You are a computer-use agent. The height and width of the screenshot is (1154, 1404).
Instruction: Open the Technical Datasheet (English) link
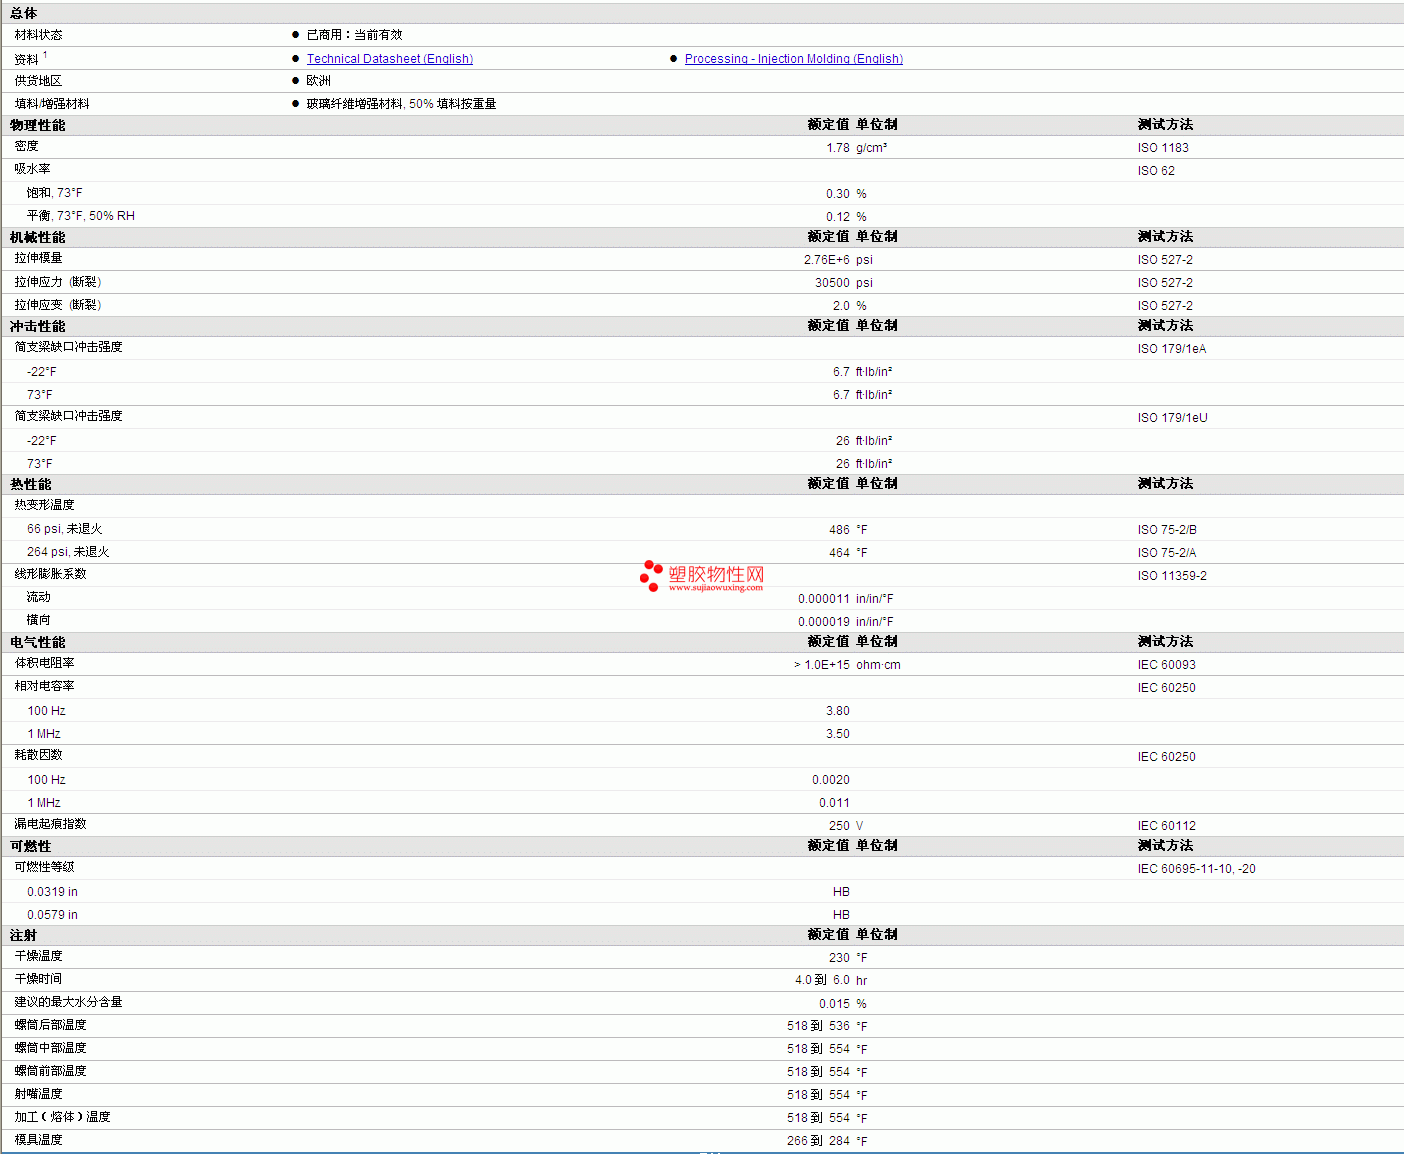tap(390, 59)
